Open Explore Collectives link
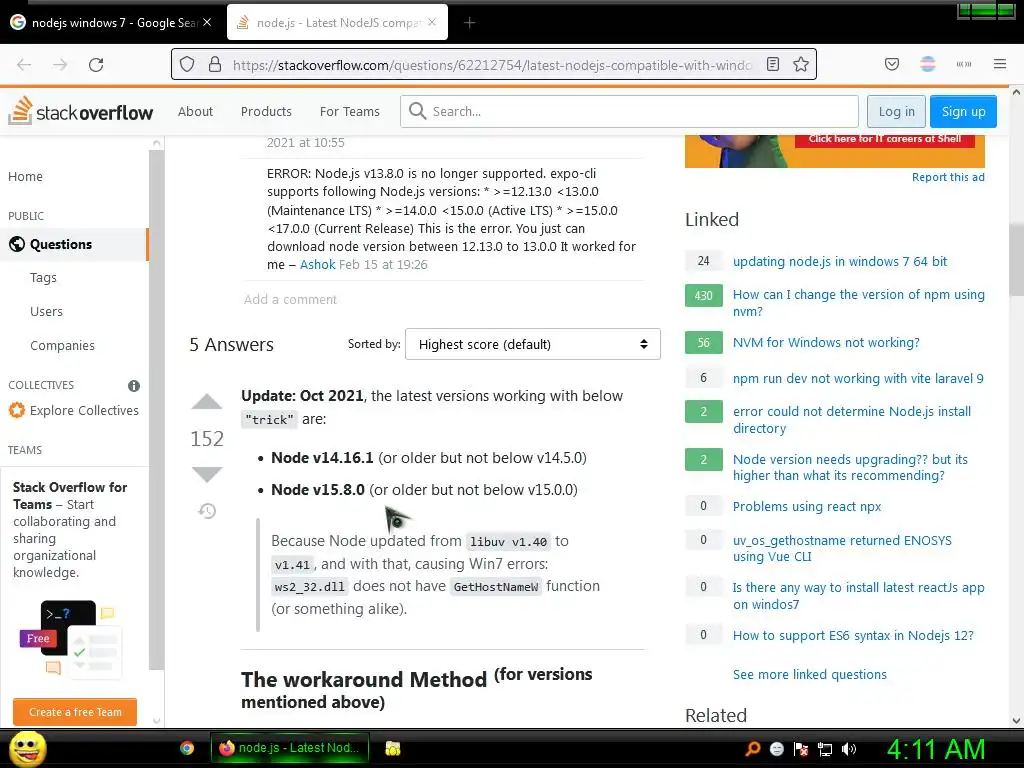The width and height of the screenshot is (1024, 768). [84, 410]
